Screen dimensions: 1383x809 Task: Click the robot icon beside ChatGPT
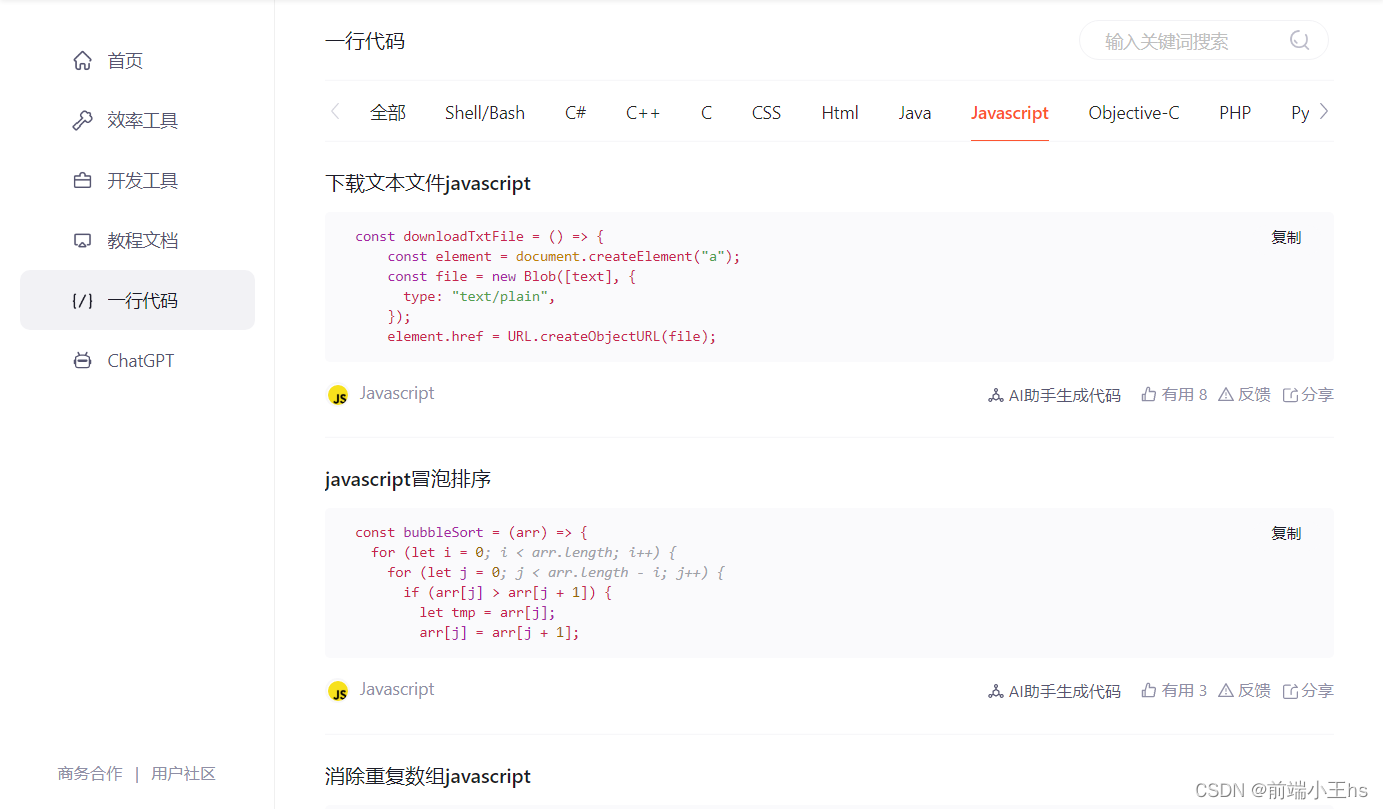pos(83,361)
